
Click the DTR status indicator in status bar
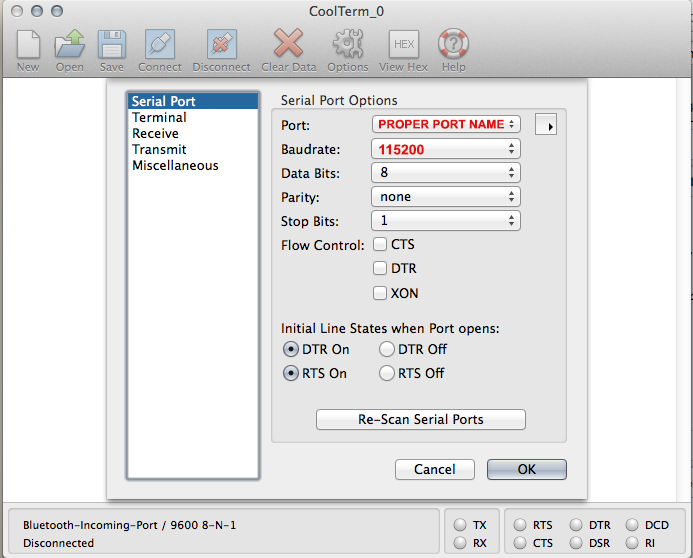click(576, 525)
